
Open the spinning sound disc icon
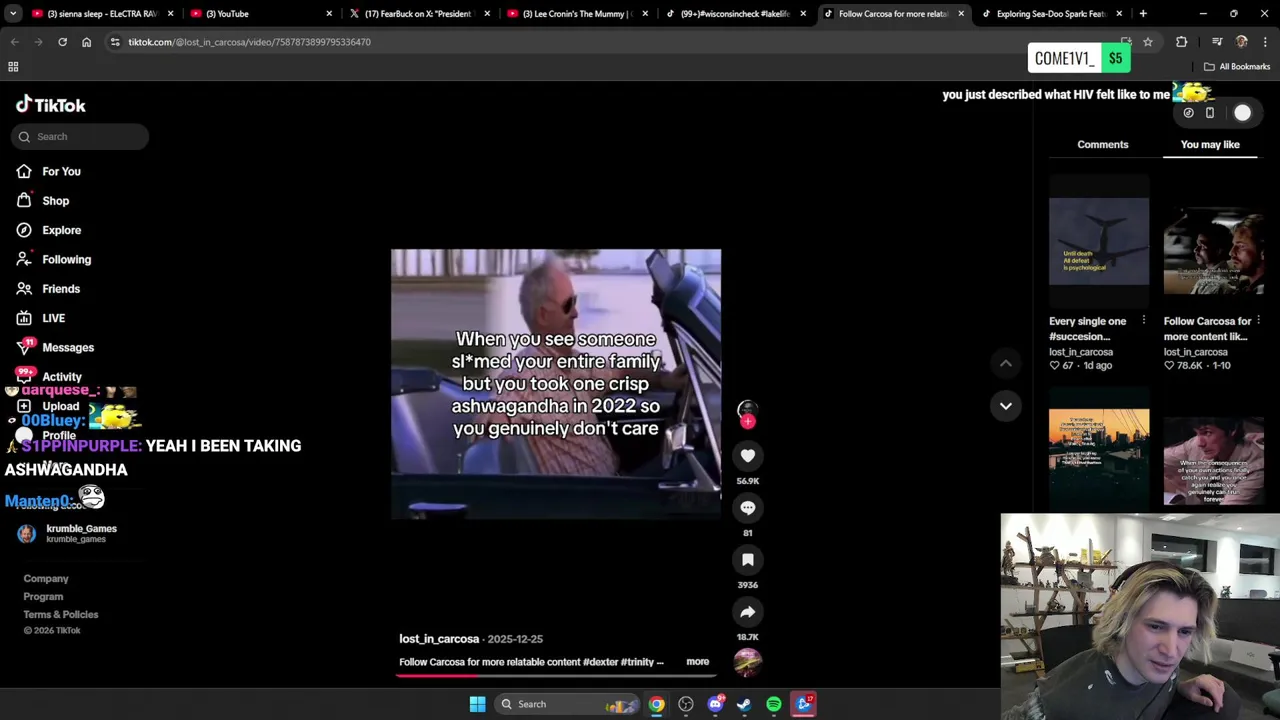click(748, 662)
